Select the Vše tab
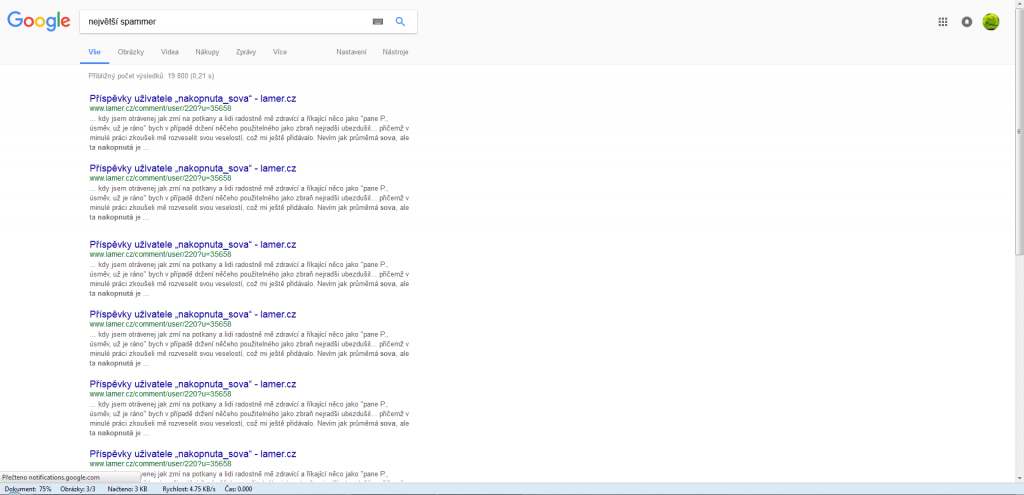Image resolution: width=1024 pixels, height=495 pixels. pos(95,52)
